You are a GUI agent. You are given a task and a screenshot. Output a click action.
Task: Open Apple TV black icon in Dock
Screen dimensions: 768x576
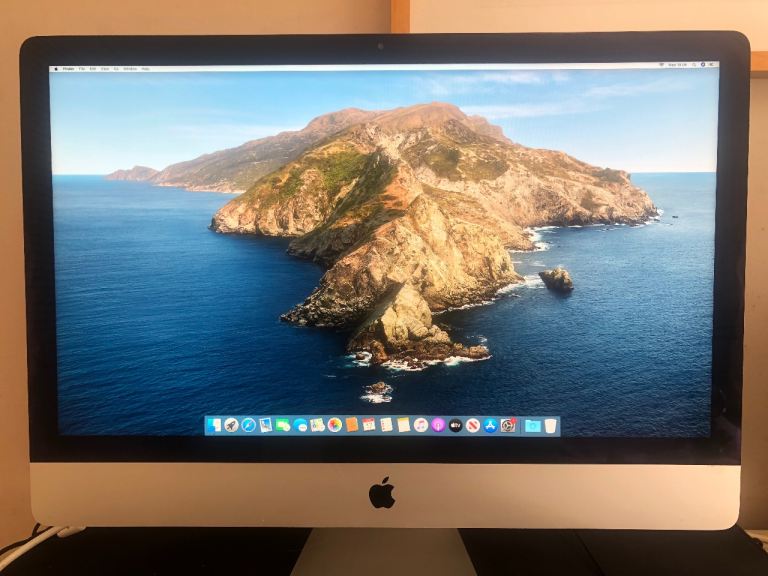click(x=456, y=425)
